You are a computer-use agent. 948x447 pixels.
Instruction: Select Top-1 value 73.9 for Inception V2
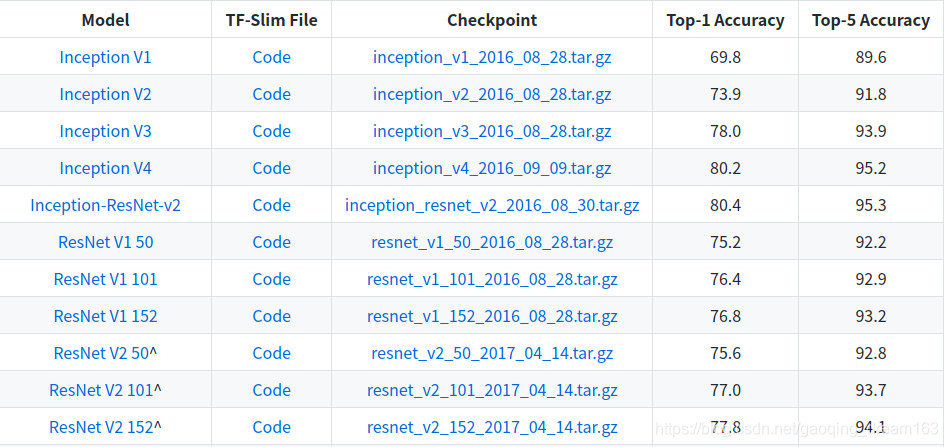[726, 94]
